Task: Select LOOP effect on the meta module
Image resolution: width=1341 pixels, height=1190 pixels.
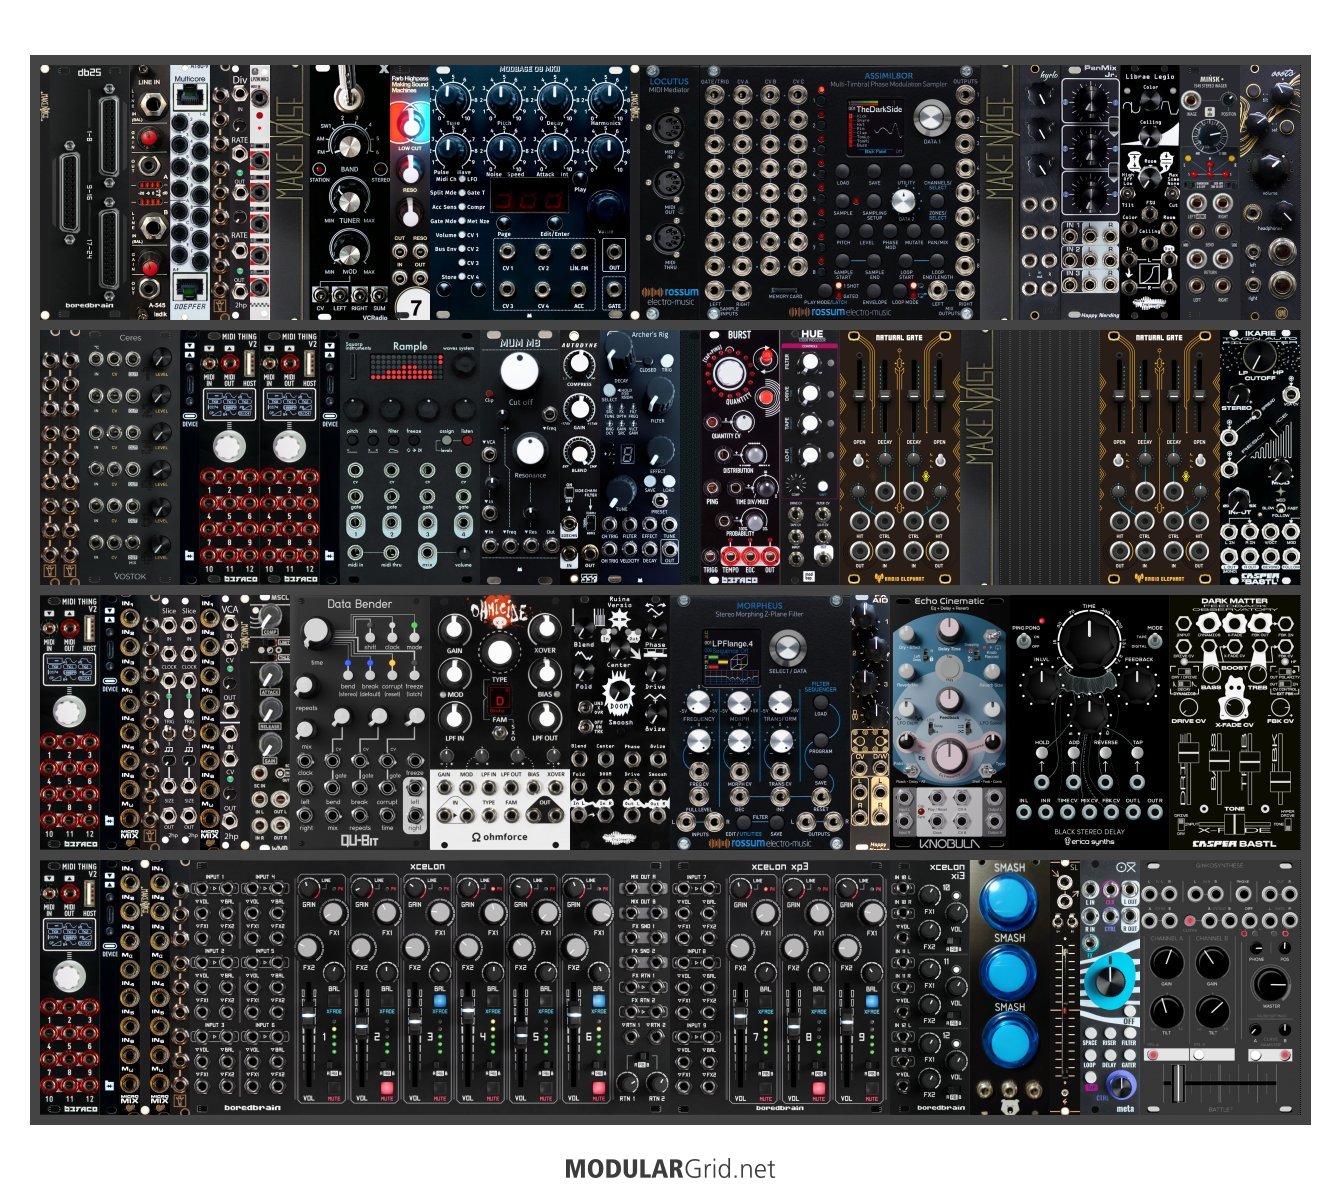Action: 1090,1056
